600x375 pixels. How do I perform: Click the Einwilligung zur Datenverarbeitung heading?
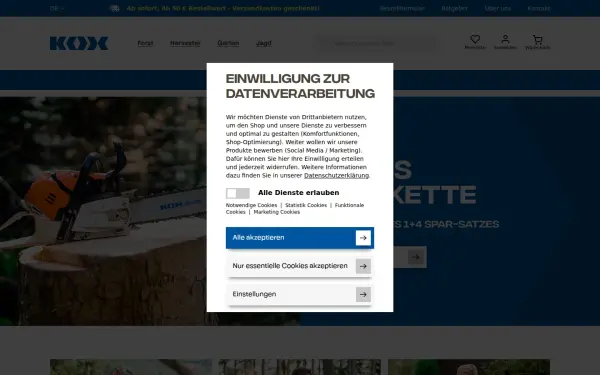point(300,86)
